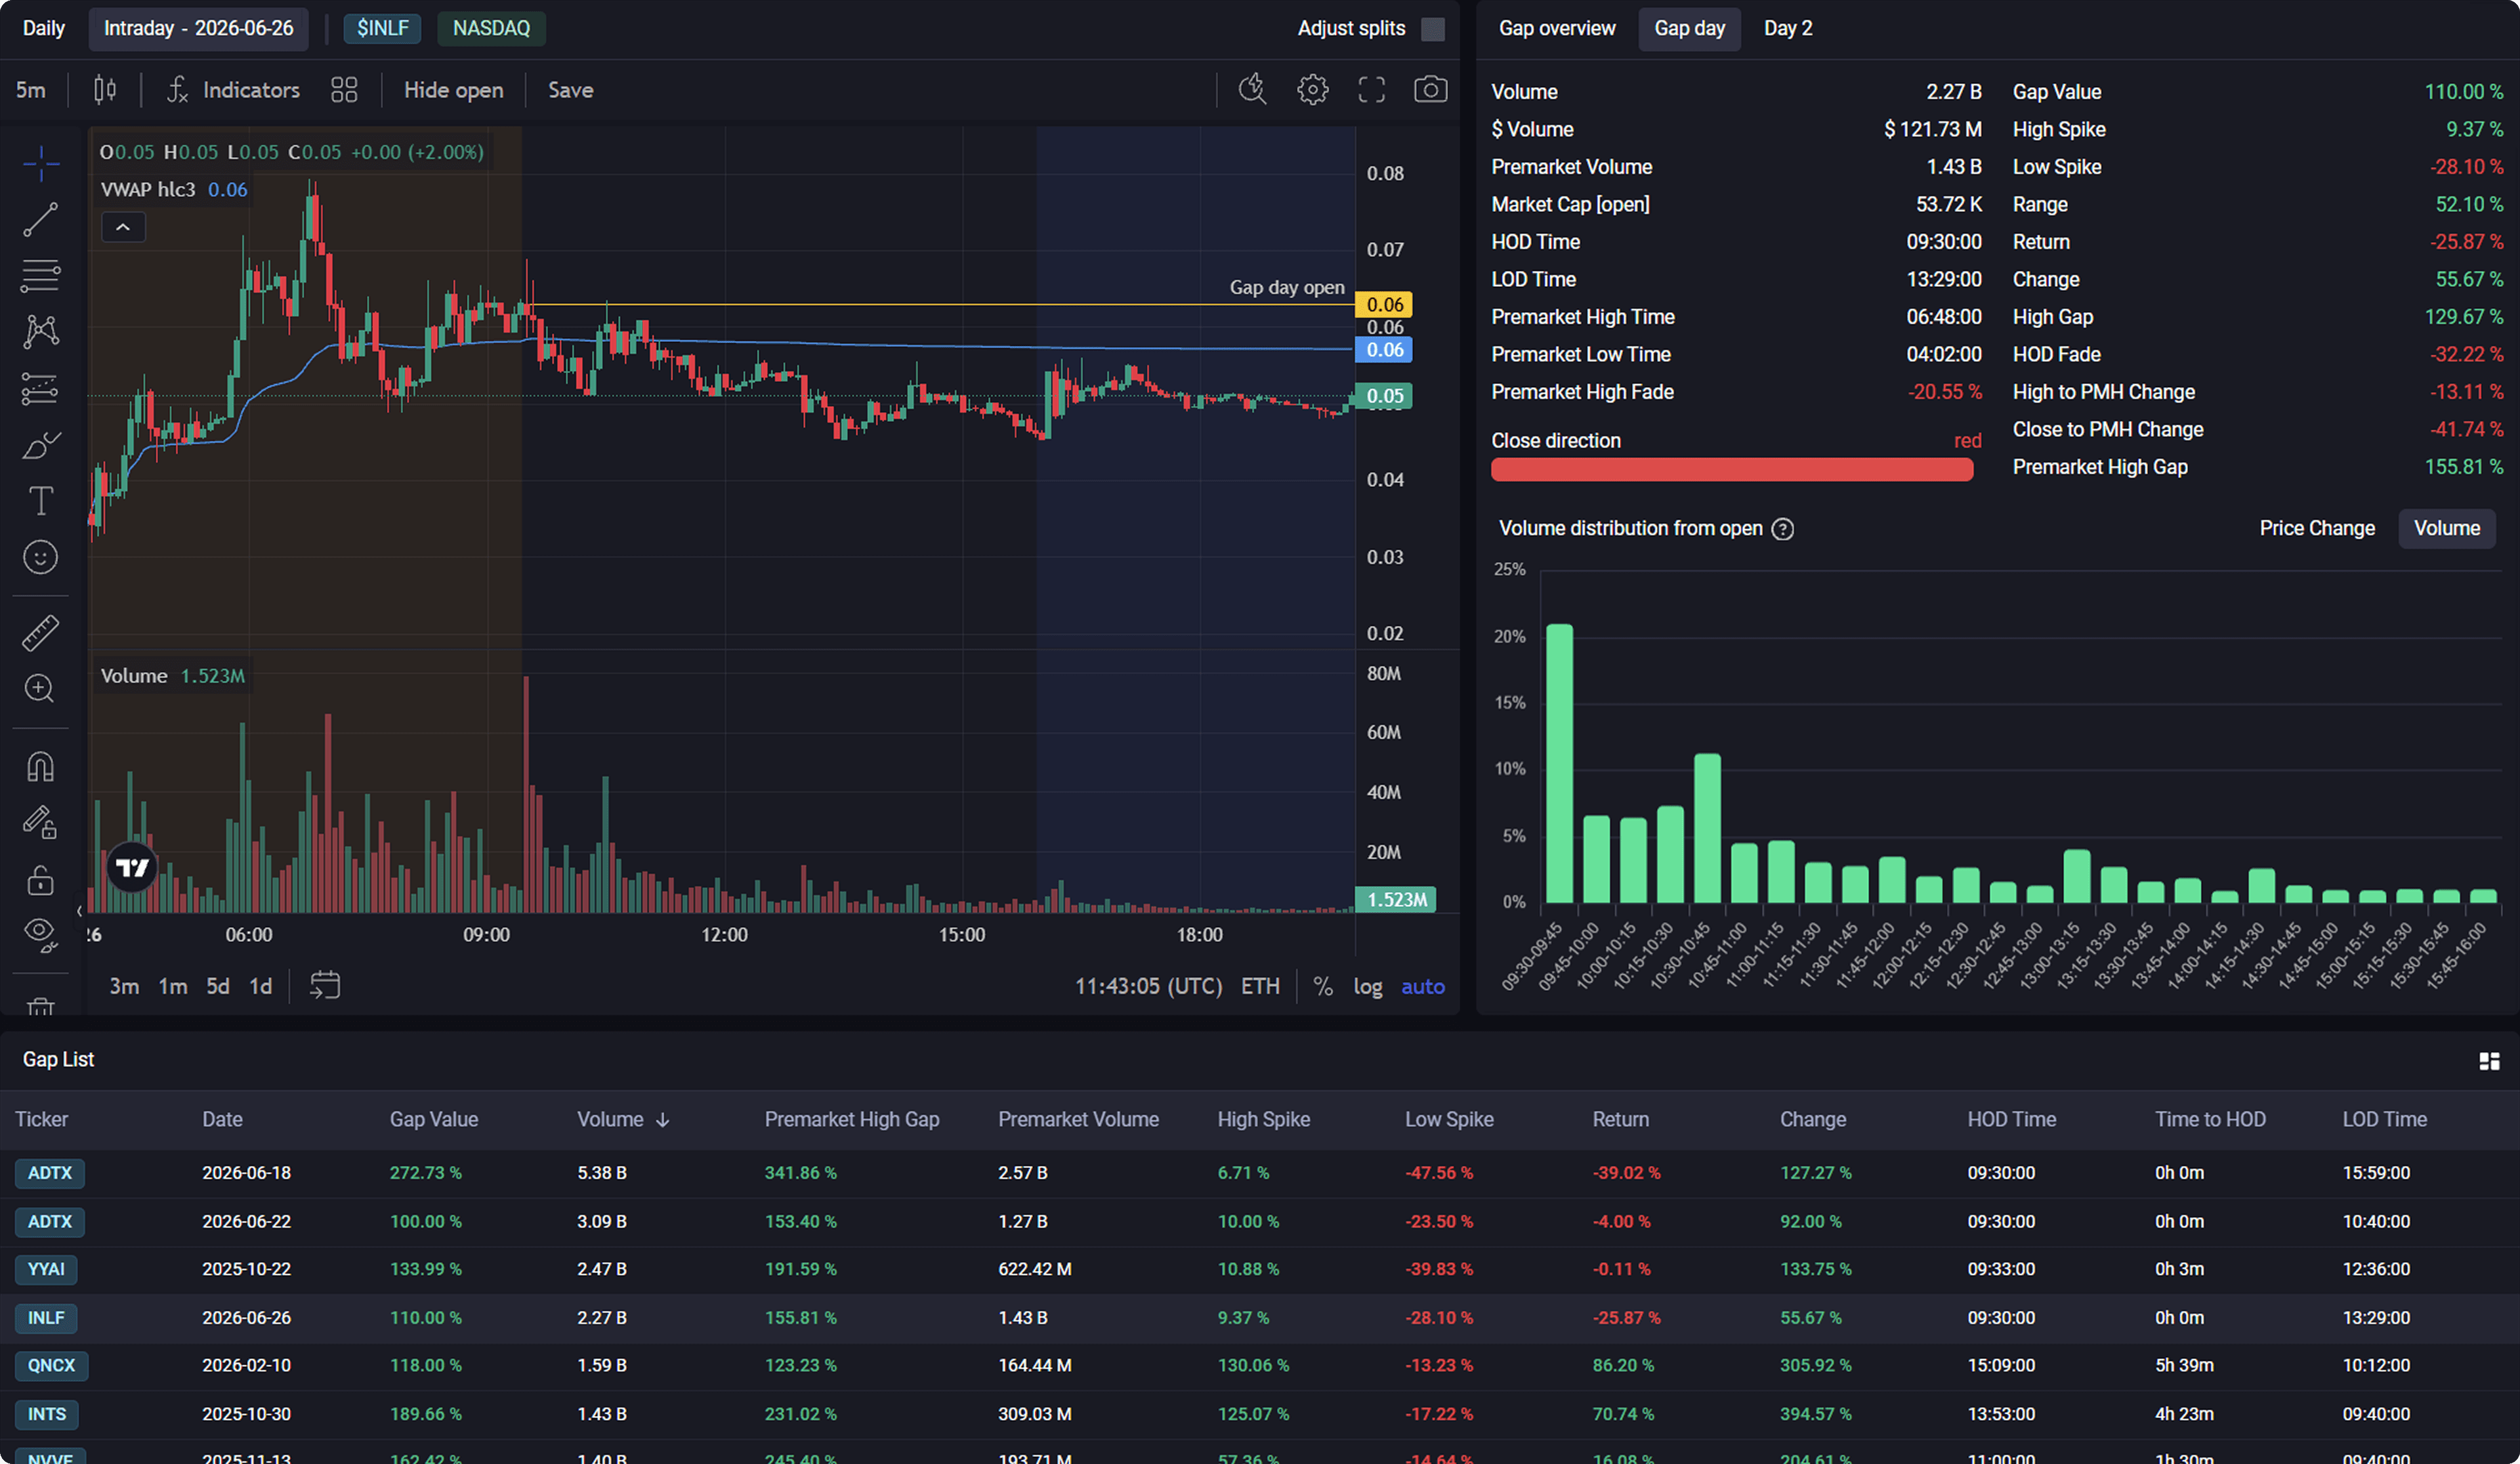The image size is (2520, 1464).
Task: Sort the Gap List by Date column
Action: point(222,1119)
